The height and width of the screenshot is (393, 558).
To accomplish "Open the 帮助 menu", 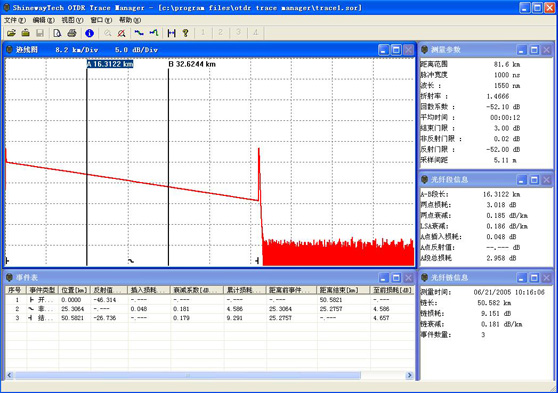I will (130, 20).
